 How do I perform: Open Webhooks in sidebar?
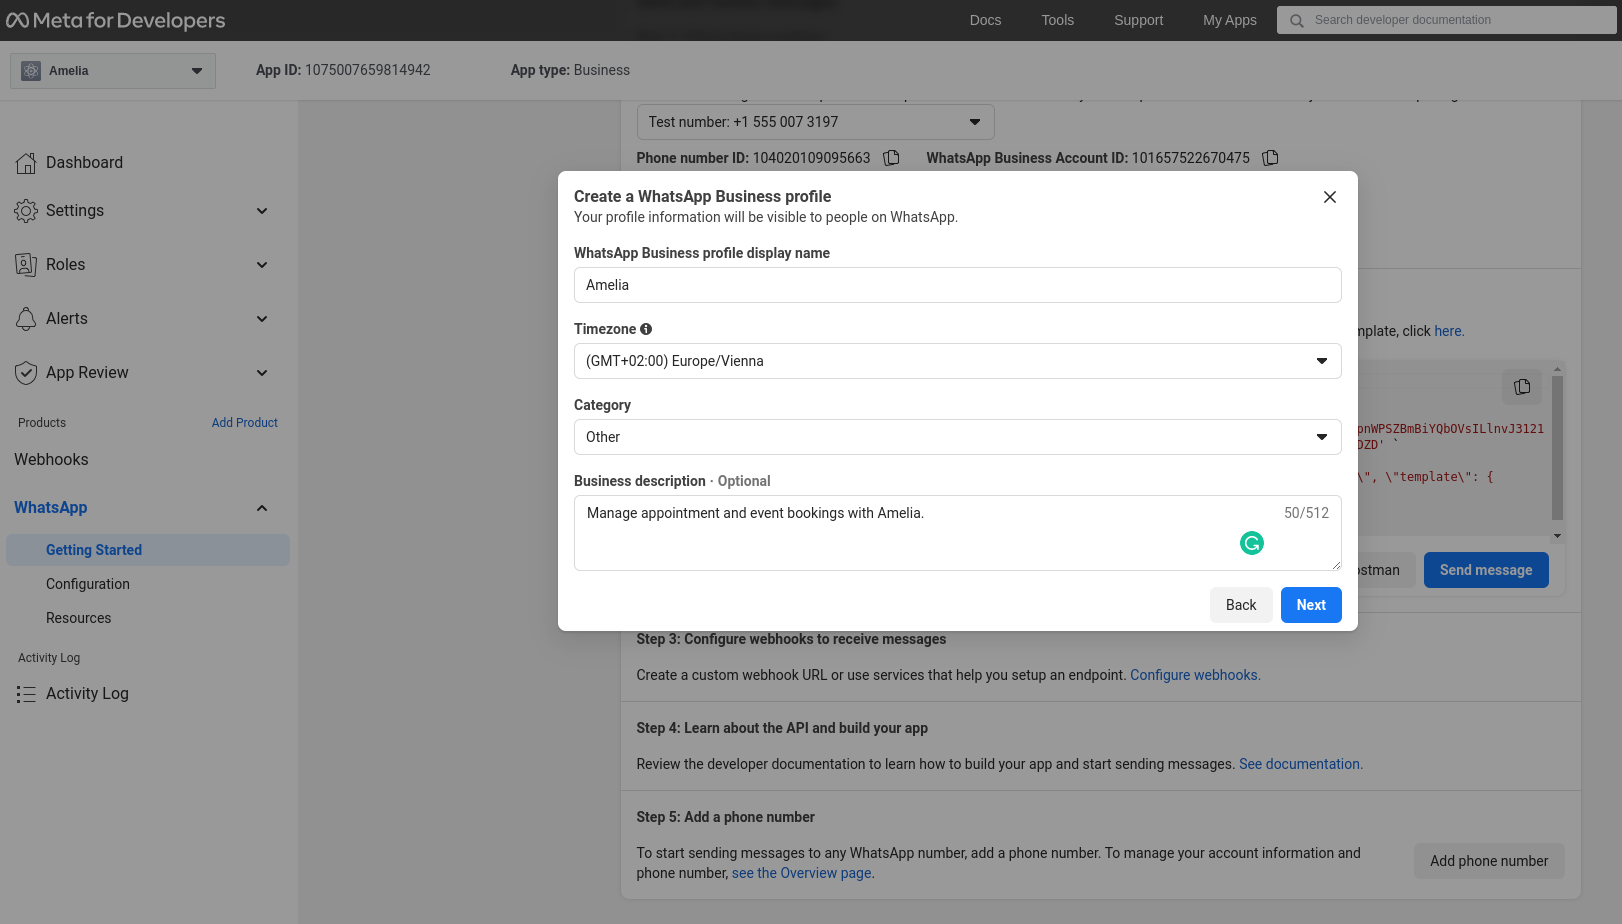[x=51, y=460]
